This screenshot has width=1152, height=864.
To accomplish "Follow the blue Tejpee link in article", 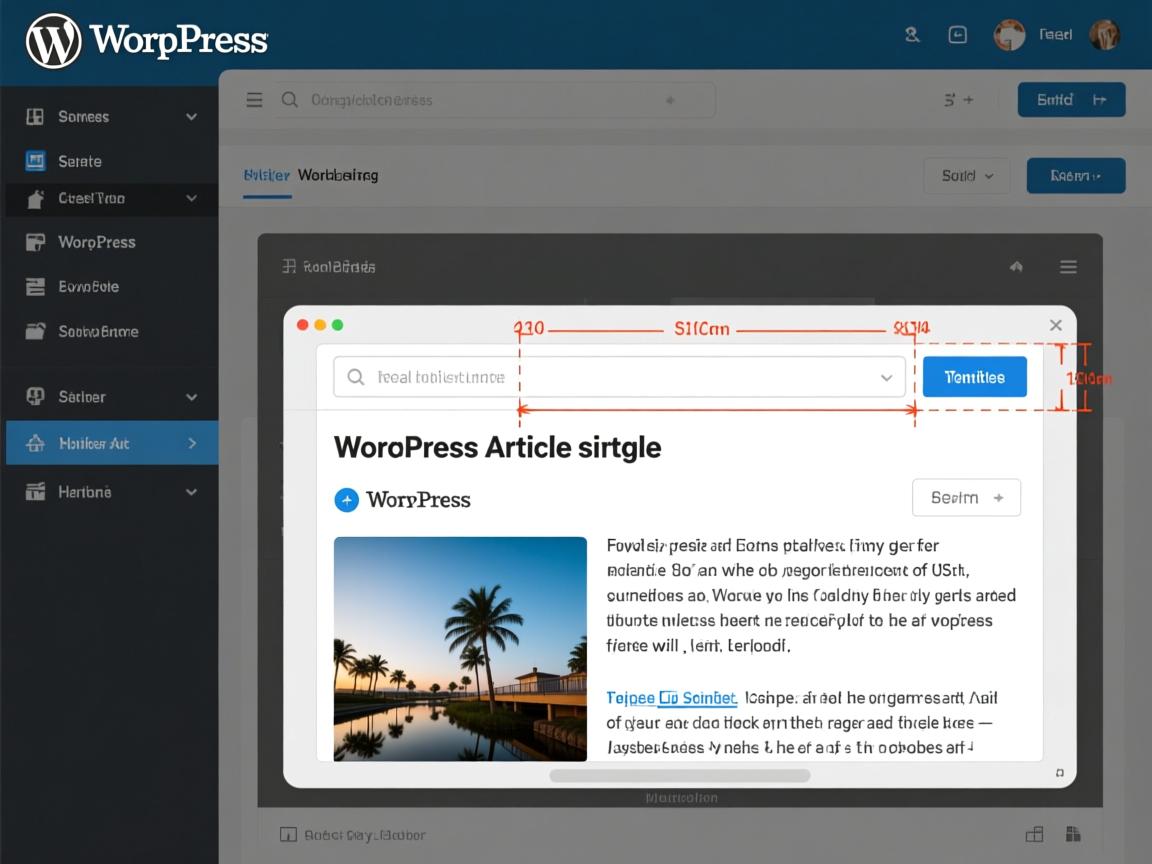I will click(671, 698).
